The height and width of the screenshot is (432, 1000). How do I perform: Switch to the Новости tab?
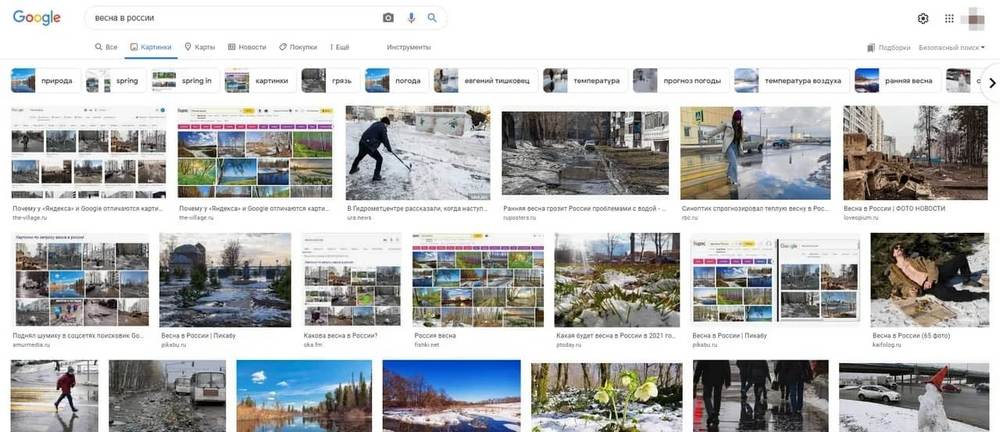pyautogui.click(x=247, y=47)
